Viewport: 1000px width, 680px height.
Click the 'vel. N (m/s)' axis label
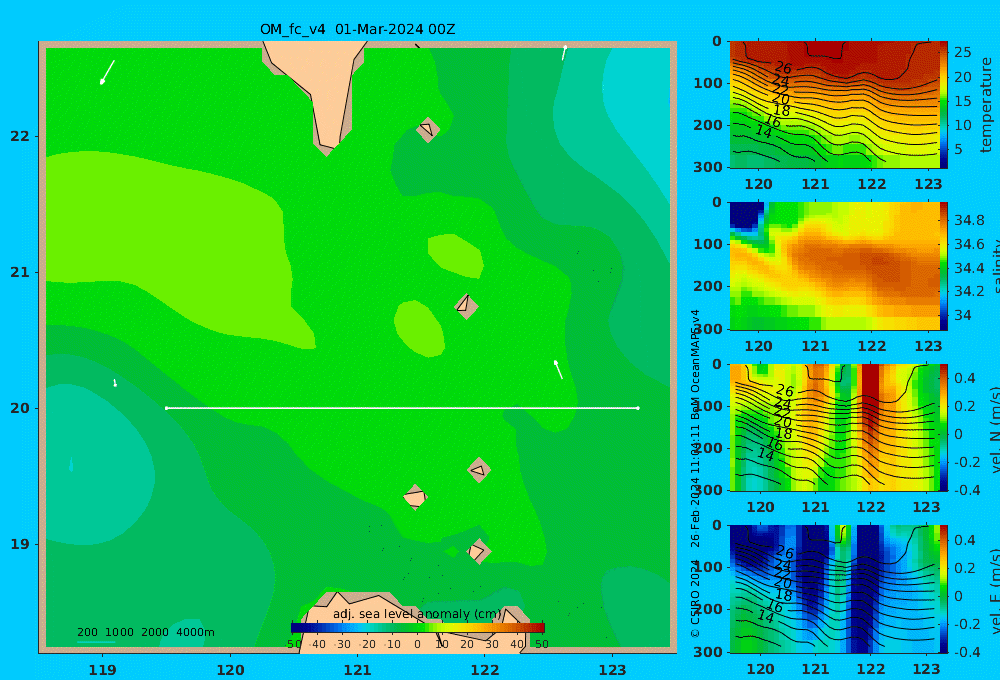tap(995, 429)
